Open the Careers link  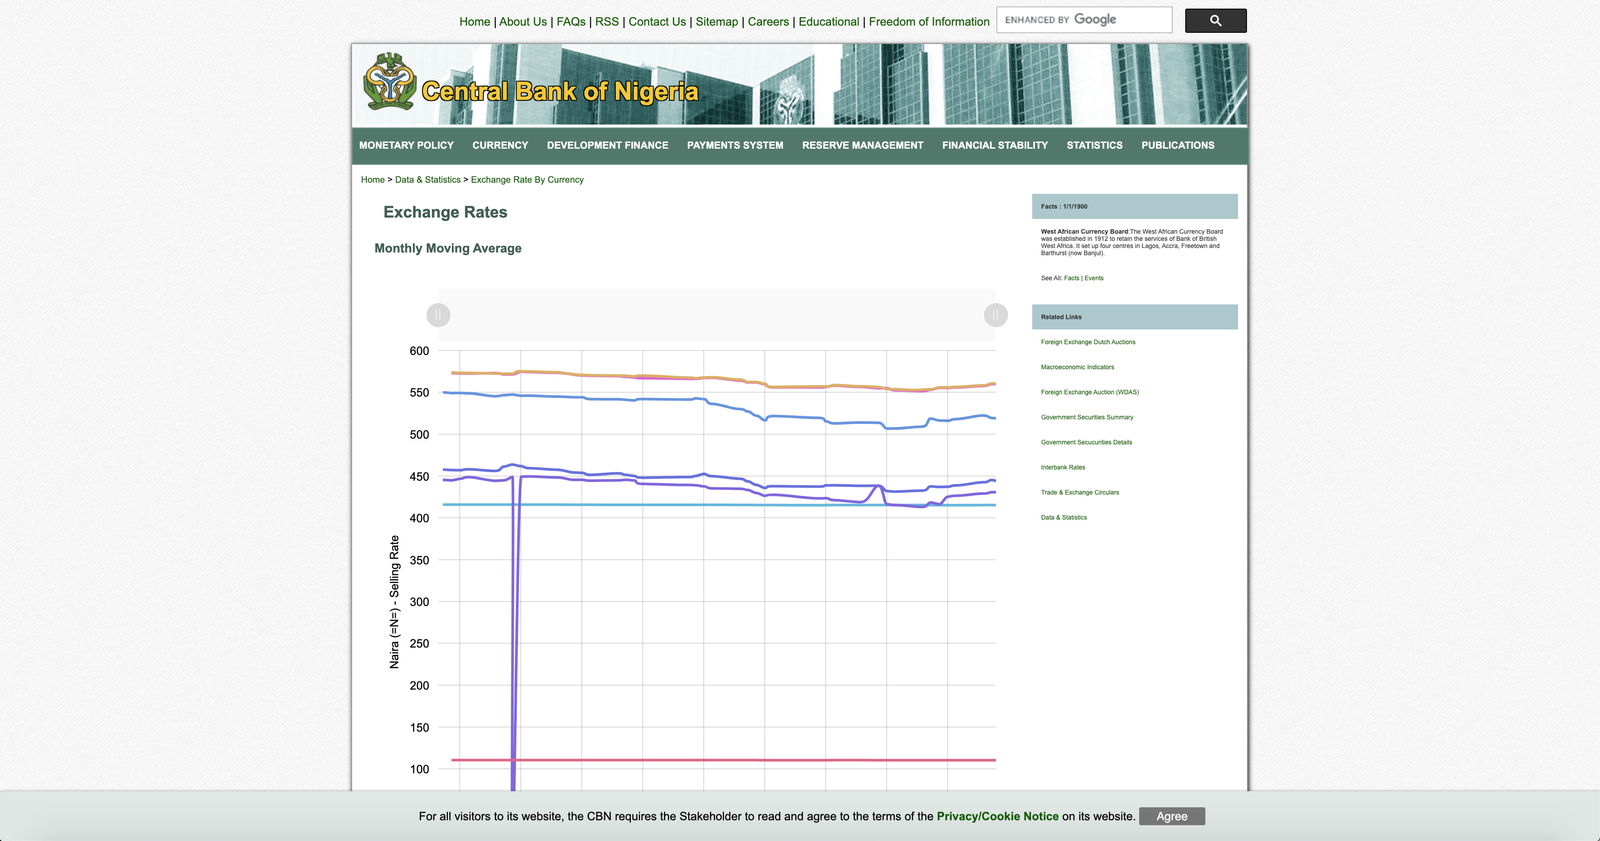(x=768, y=22)
